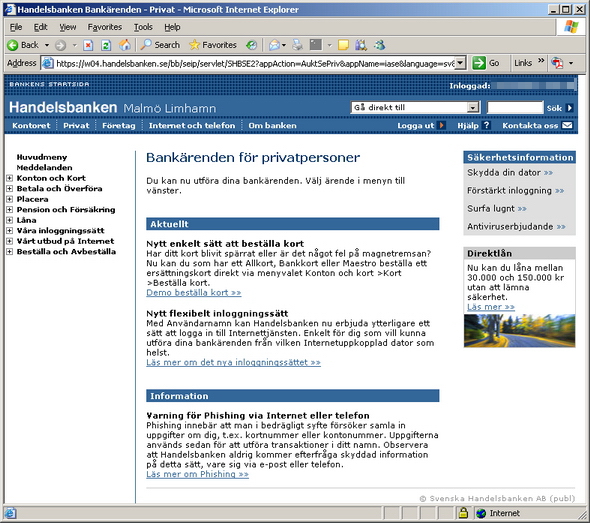This screenshot has height=523, width=590.
Task: Click the Sök arrow search button
Action: 570,108
